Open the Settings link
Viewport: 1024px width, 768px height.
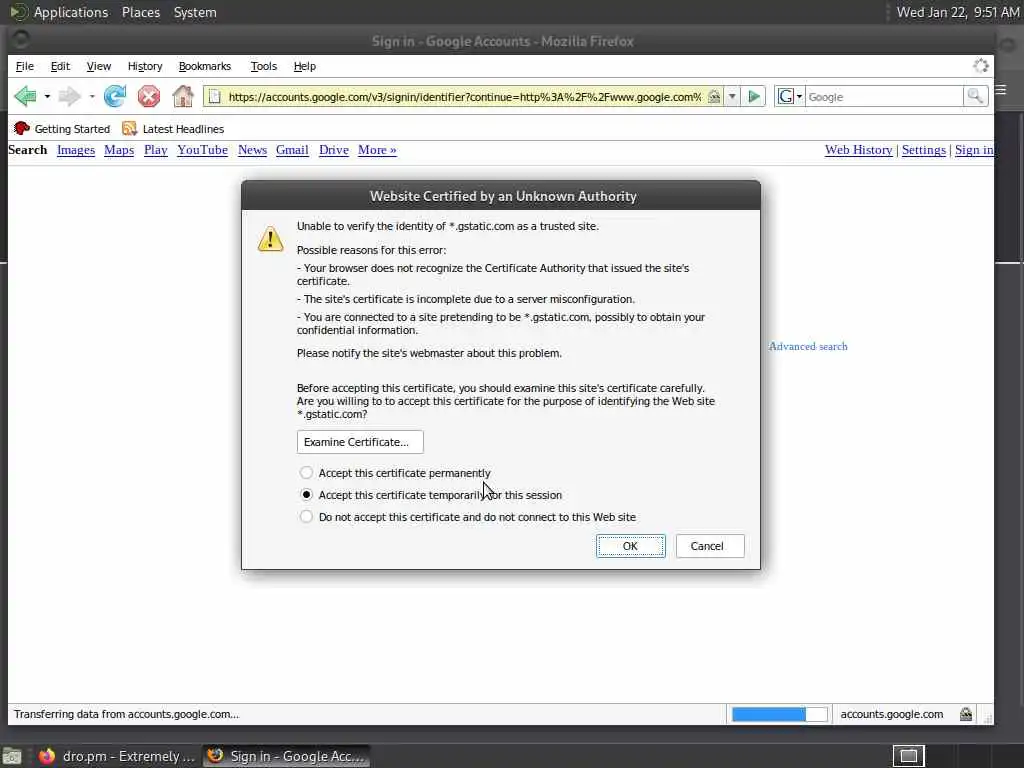(923, 150)
